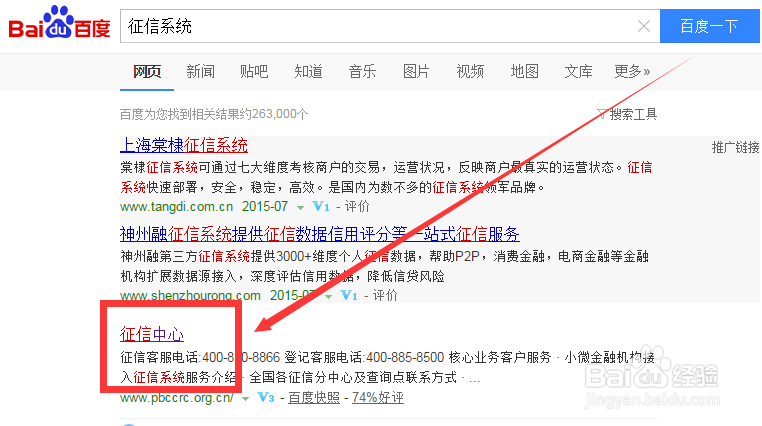762x426 pixels.
Task: Expand the 更多» menu
Action: click(632, 71)
